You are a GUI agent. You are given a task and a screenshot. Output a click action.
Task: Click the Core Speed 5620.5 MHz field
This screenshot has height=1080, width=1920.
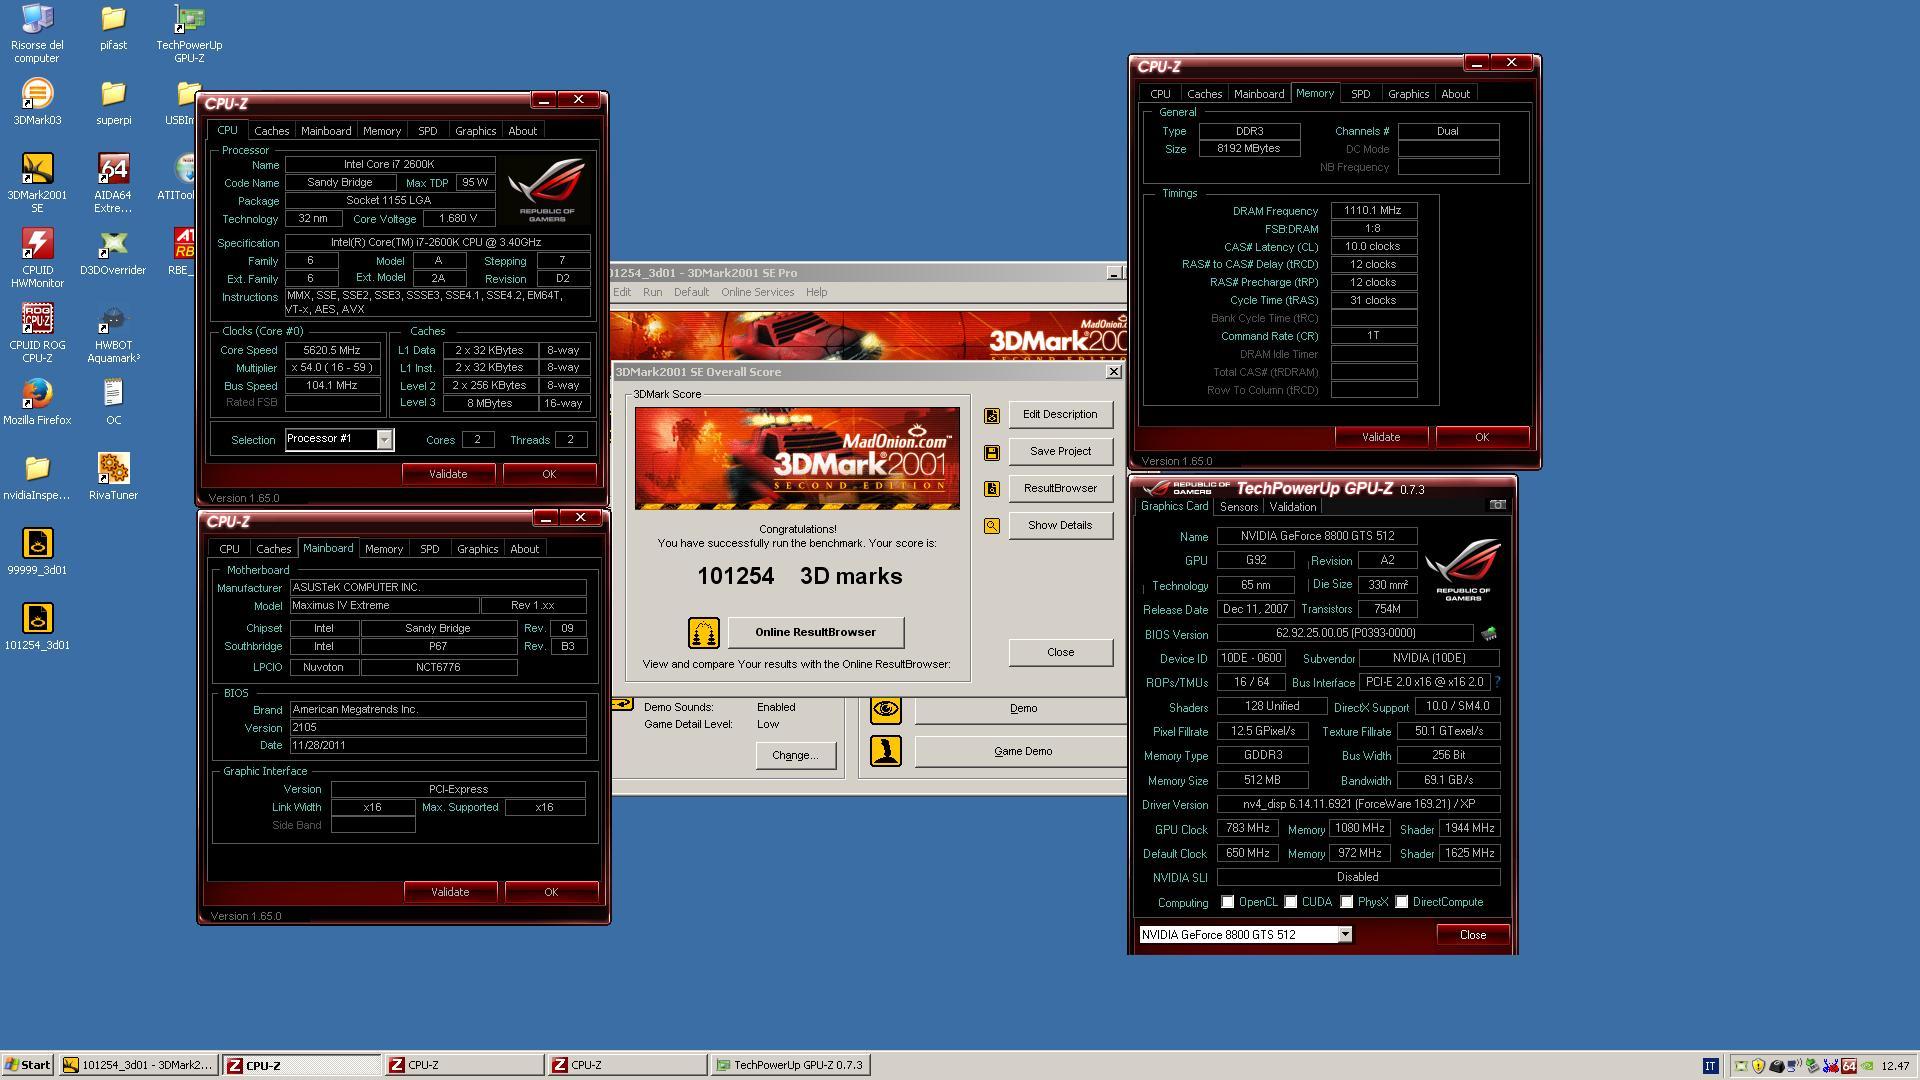(332, 350)
